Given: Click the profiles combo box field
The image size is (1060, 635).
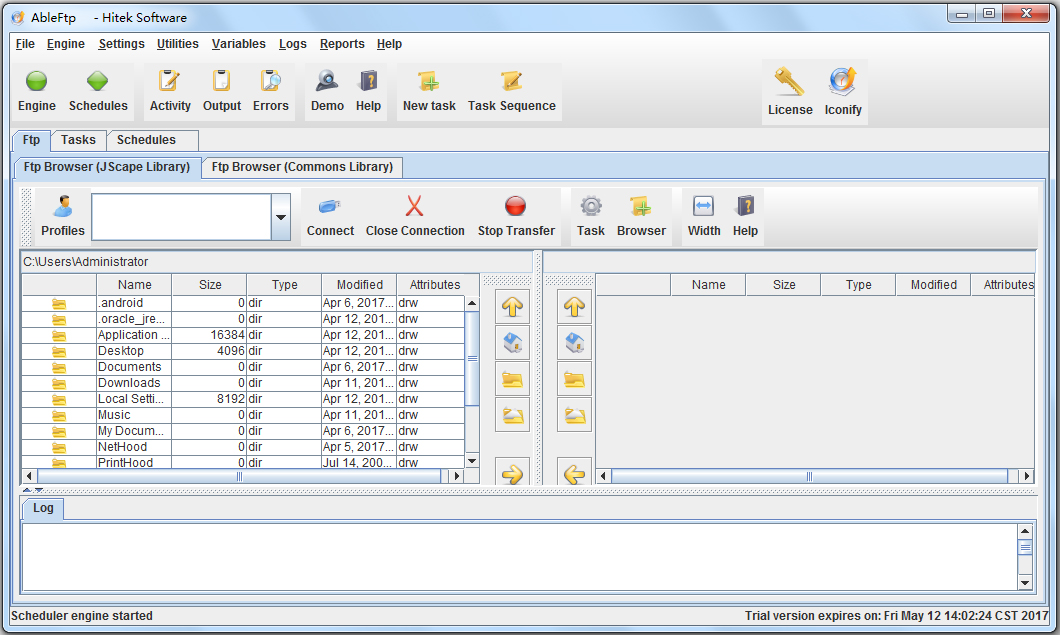Looking at the screenshot, I should [x=181, y=217].
